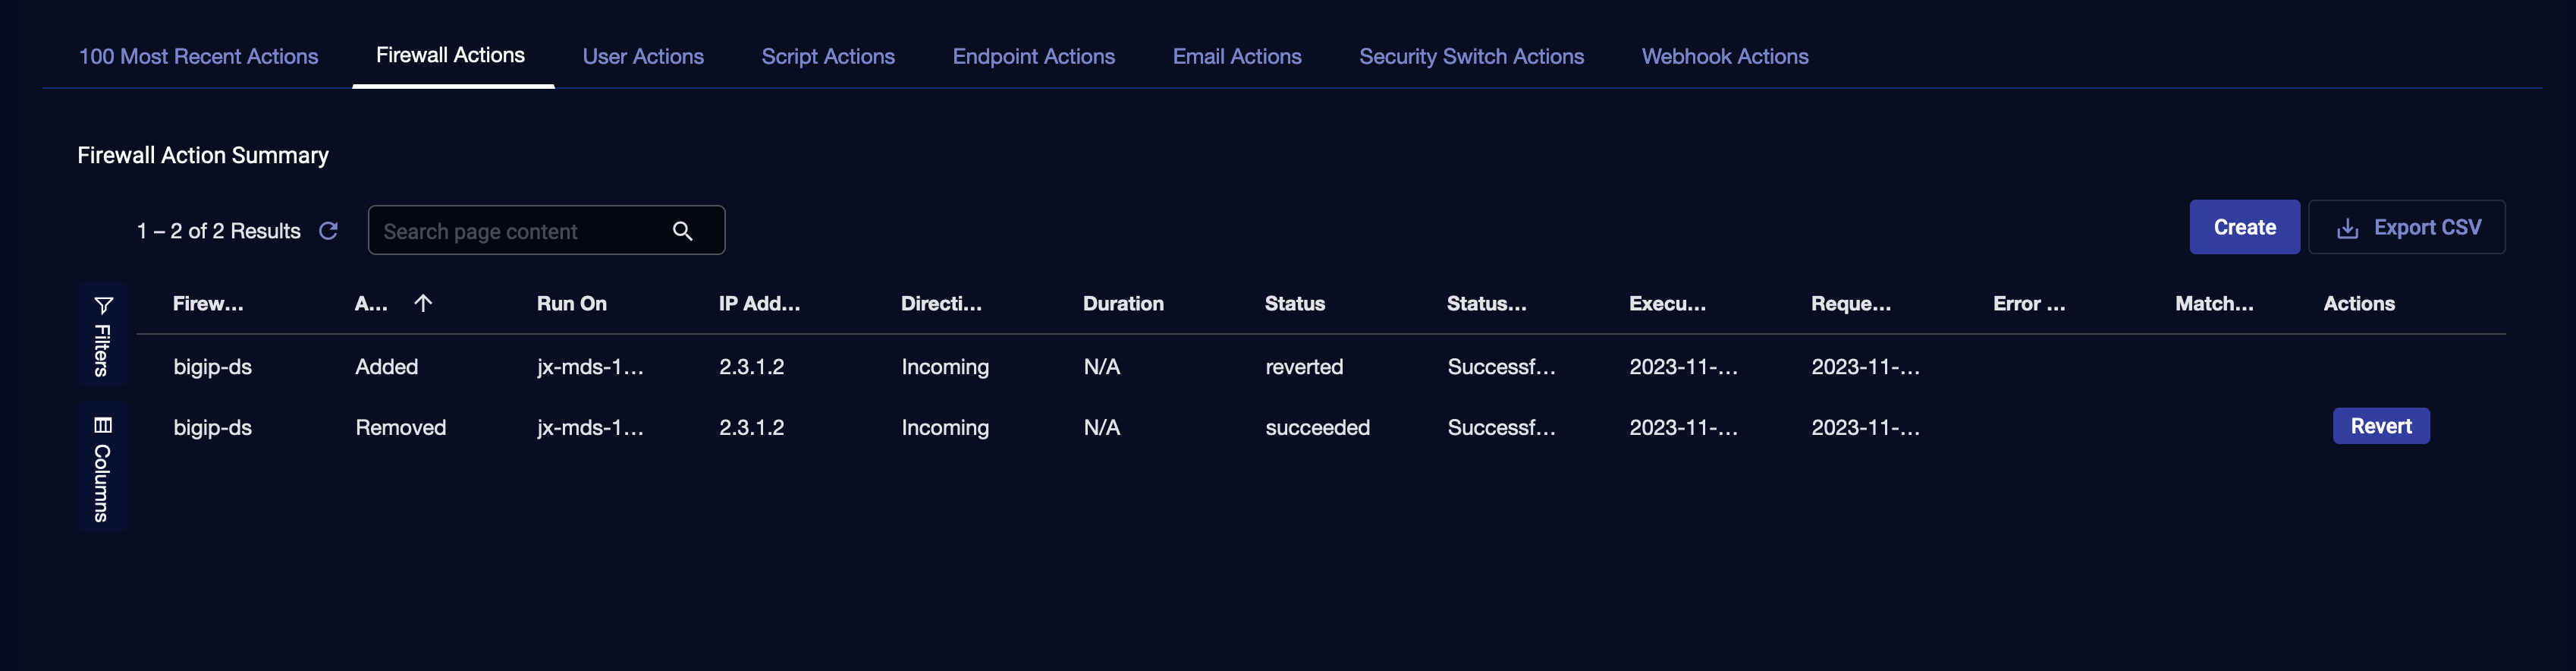The height and width of the screenshot is (671, 2576).
Task: Select the Endpoint Actions tab
Action: click(1033, 57)
